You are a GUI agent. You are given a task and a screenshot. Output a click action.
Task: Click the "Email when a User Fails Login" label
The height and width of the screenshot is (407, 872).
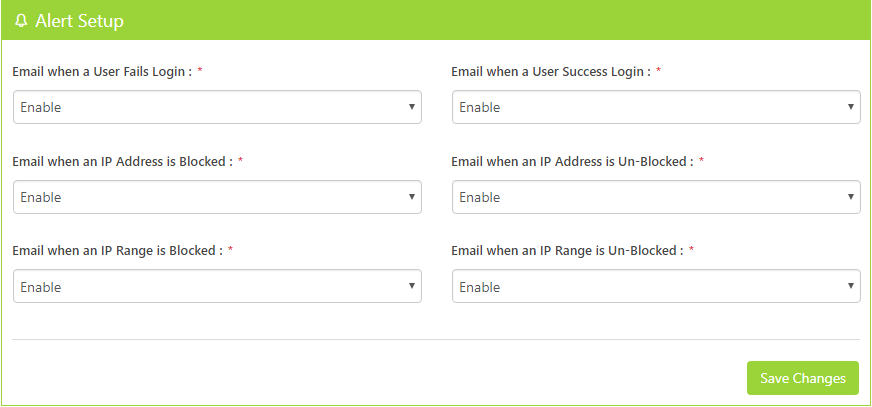pyautogui.click(x=102, y=72)
